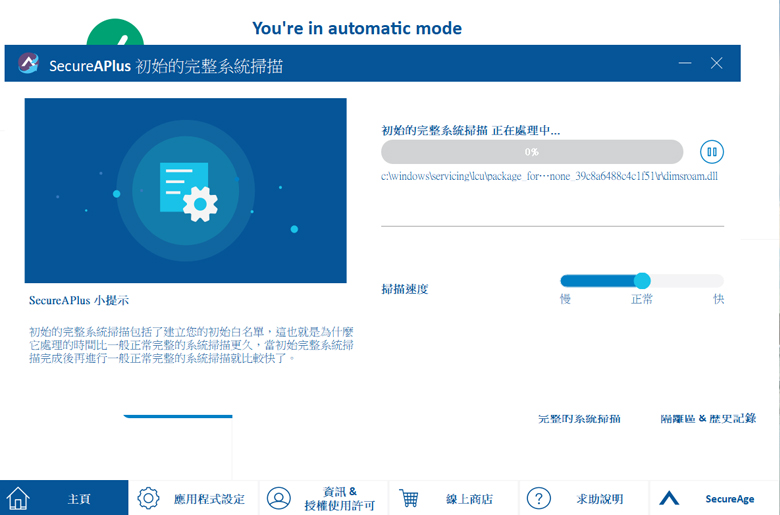Click the 0% scan progress bar
The width and height of the screenshot is (780, 515).
click(532, 152)
